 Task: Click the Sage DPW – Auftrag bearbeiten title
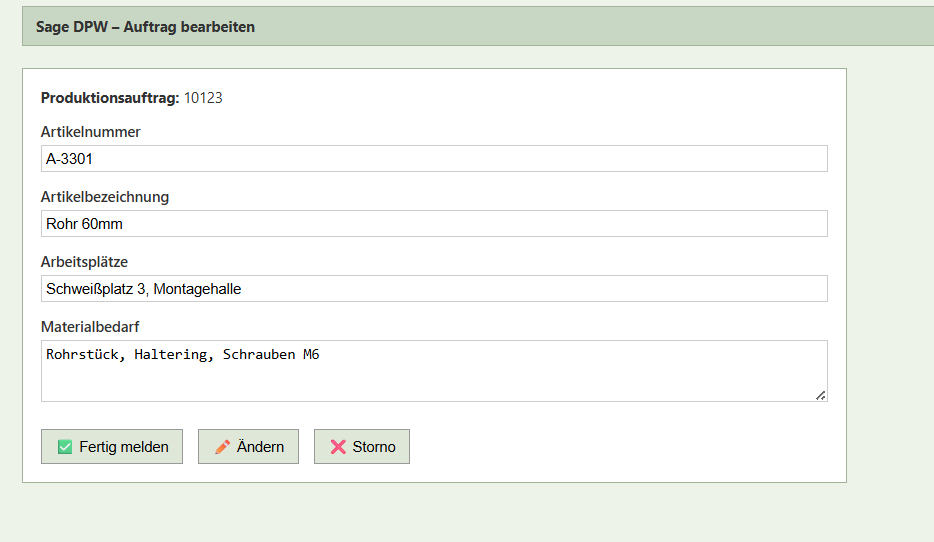point(145,27)
